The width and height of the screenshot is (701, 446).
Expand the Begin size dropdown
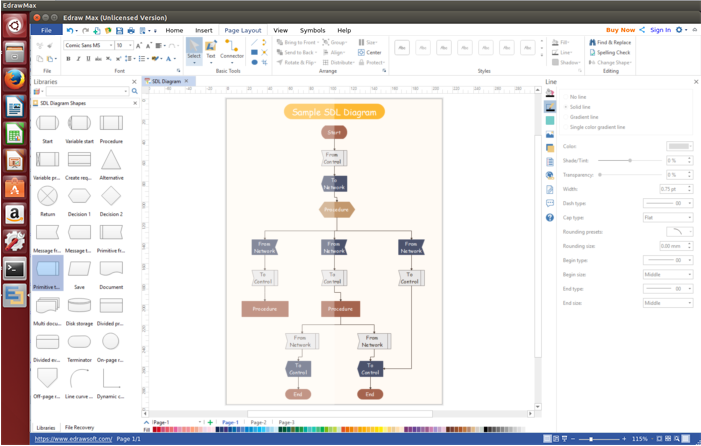[668, 274]
